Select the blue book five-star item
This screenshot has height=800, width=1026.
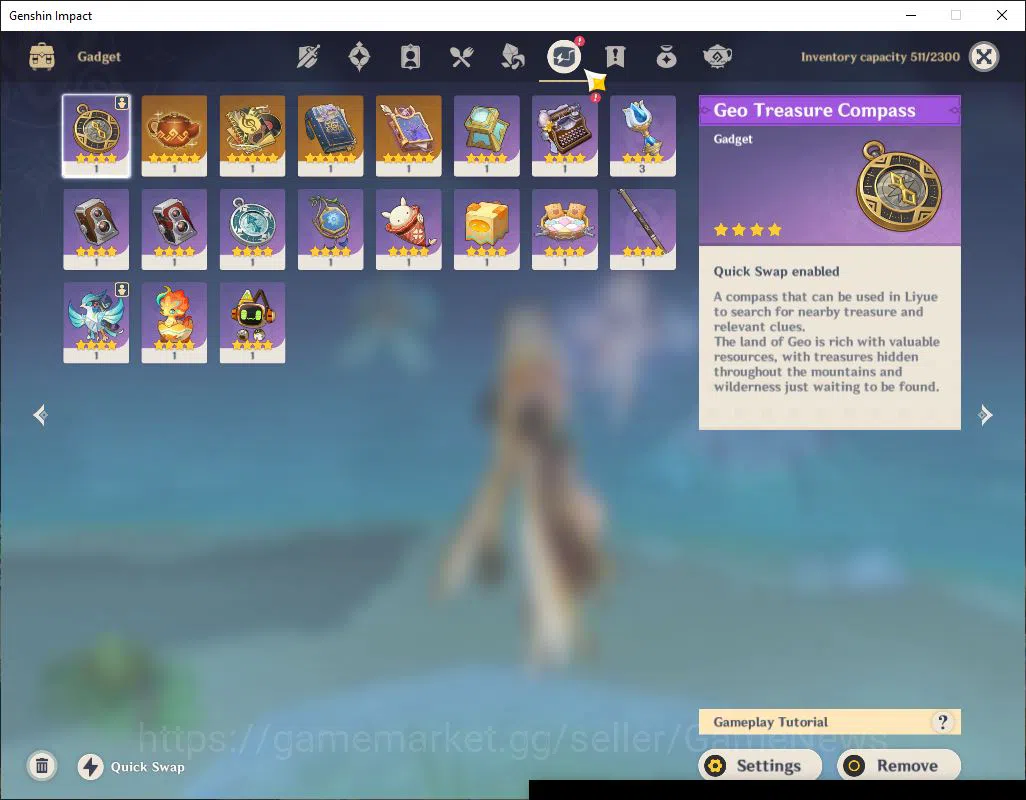(x=330, y=136)
